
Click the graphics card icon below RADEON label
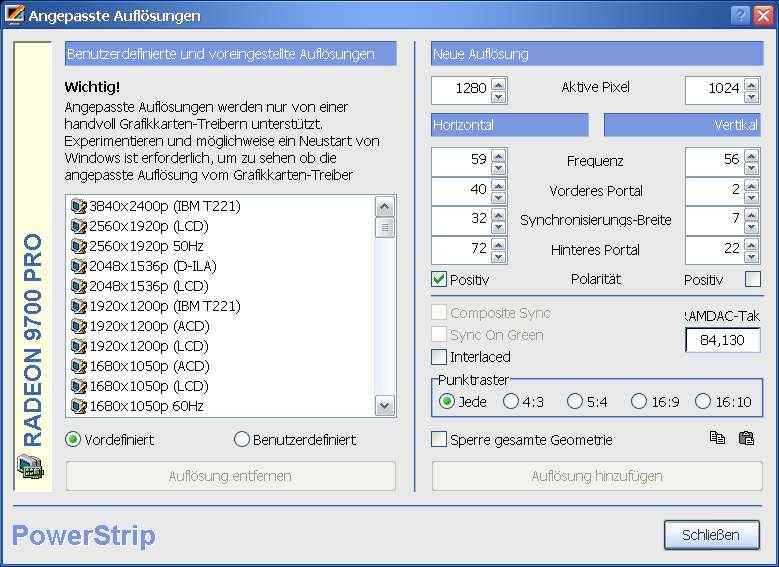tap(28, 466)
